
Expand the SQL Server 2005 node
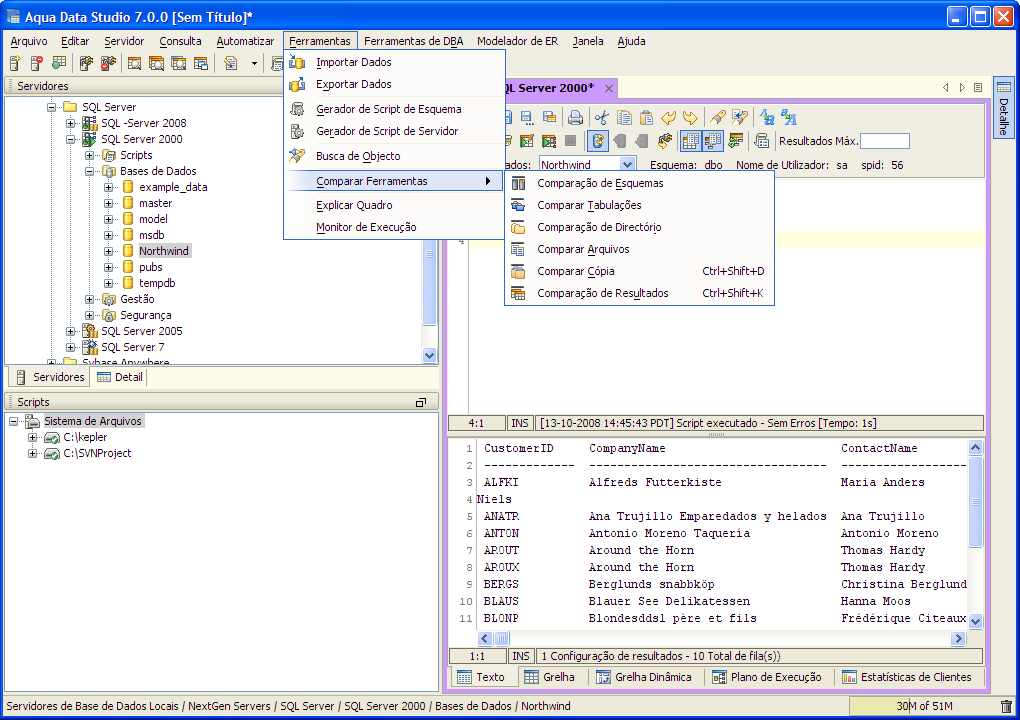tap(70, 331)
